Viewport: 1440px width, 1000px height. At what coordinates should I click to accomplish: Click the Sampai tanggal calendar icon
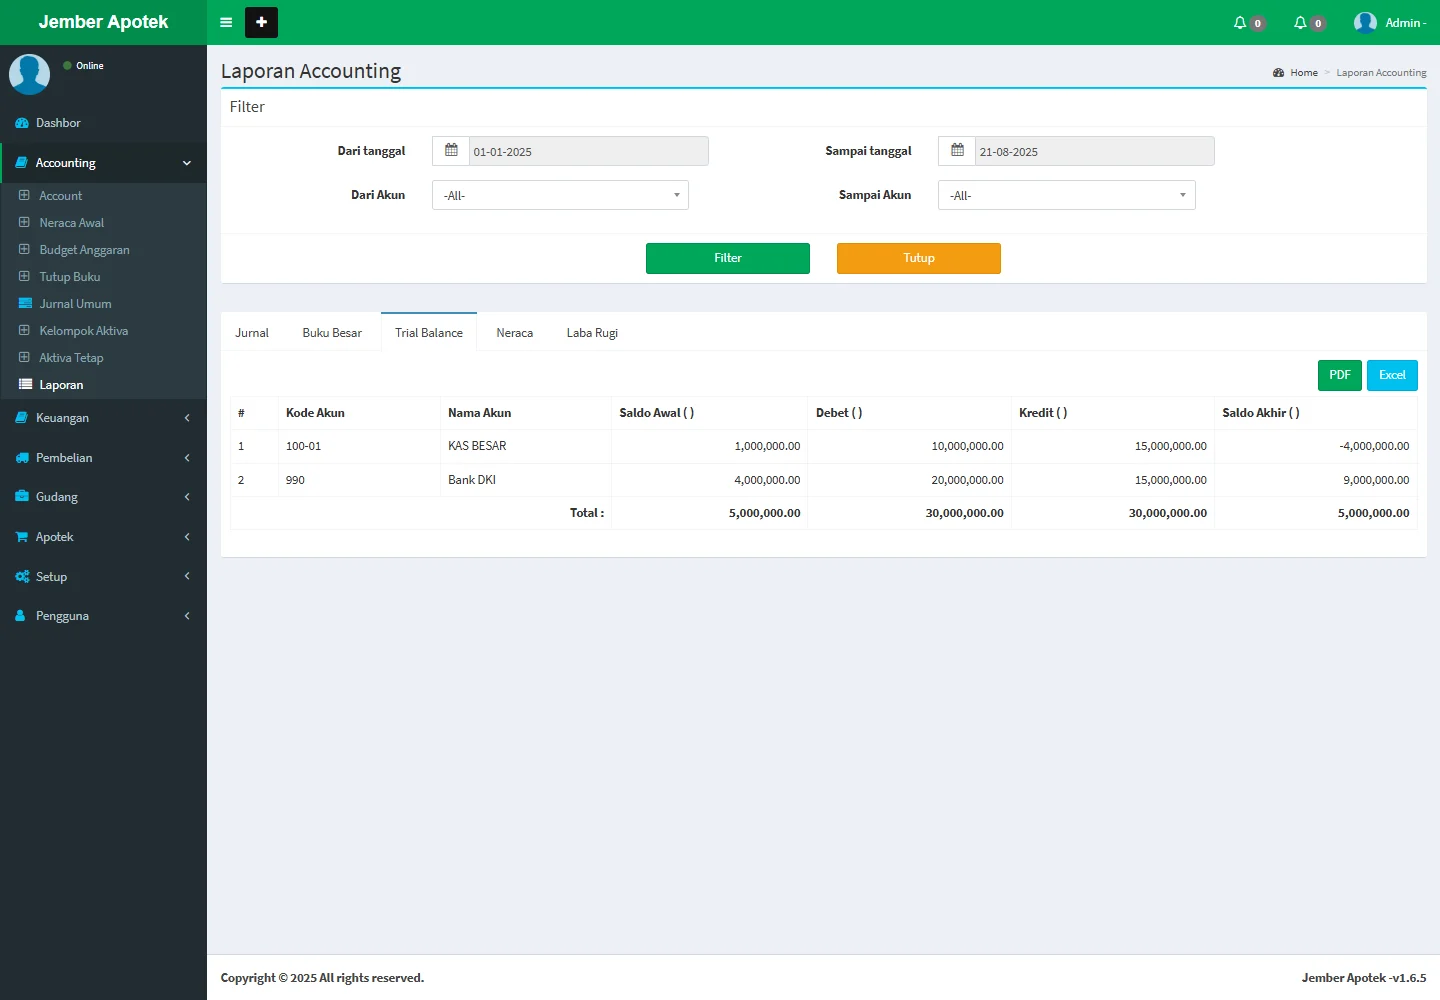[x=957, y=151]
